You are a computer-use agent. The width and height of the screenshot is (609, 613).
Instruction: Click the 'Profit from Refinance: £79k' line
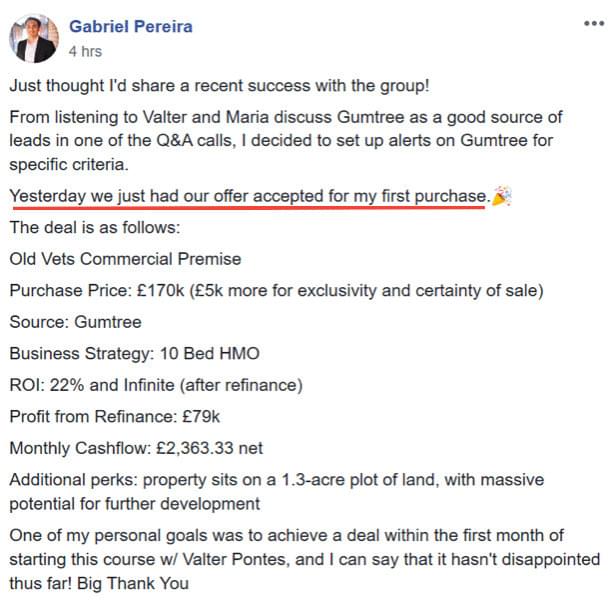point(115,417)
